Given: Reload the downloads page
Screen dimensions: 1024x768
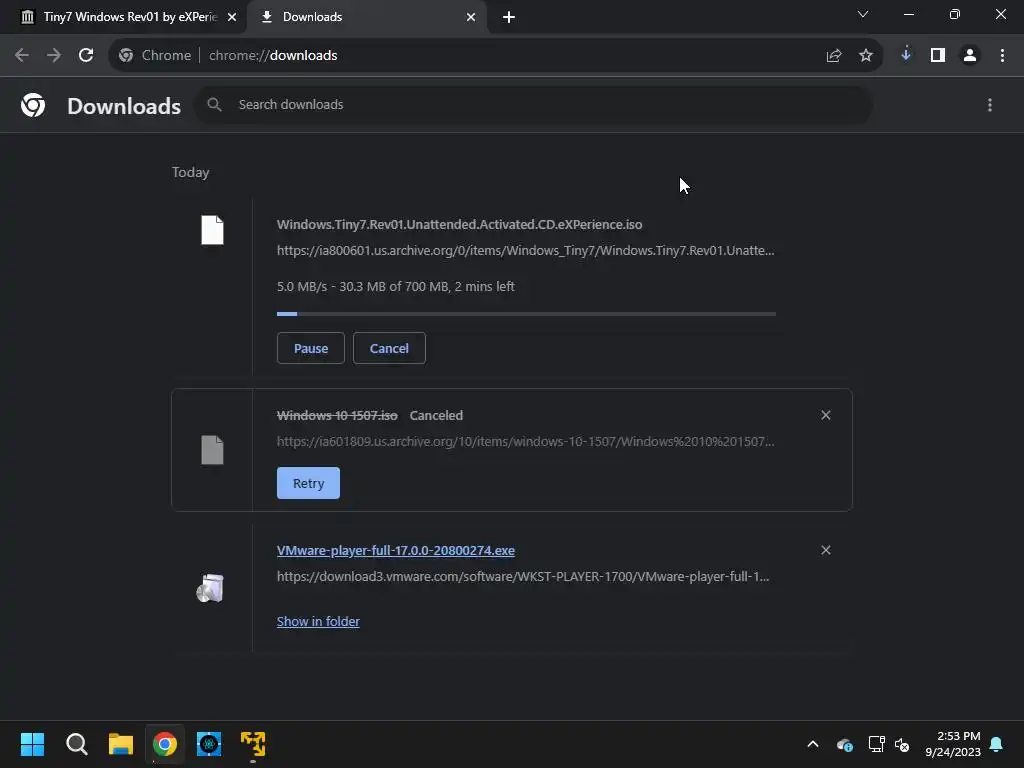Looking at the screenshot, I should [x=86, y=56].
